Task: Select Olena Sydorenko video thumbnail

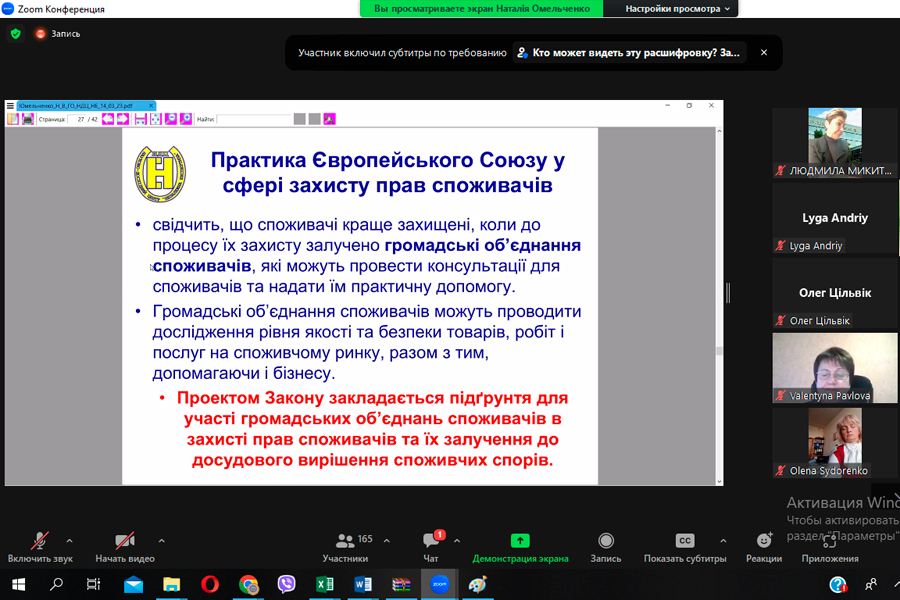Action: tap(835, 443)
